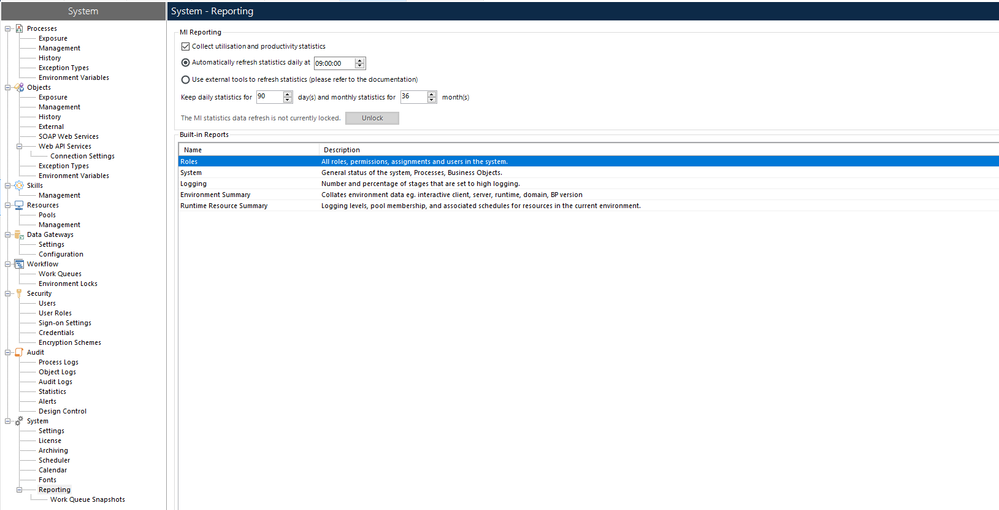Screen dimensions: 999x510
Task: Open Exception Types under Processes
Action: (x=64, y=68)
